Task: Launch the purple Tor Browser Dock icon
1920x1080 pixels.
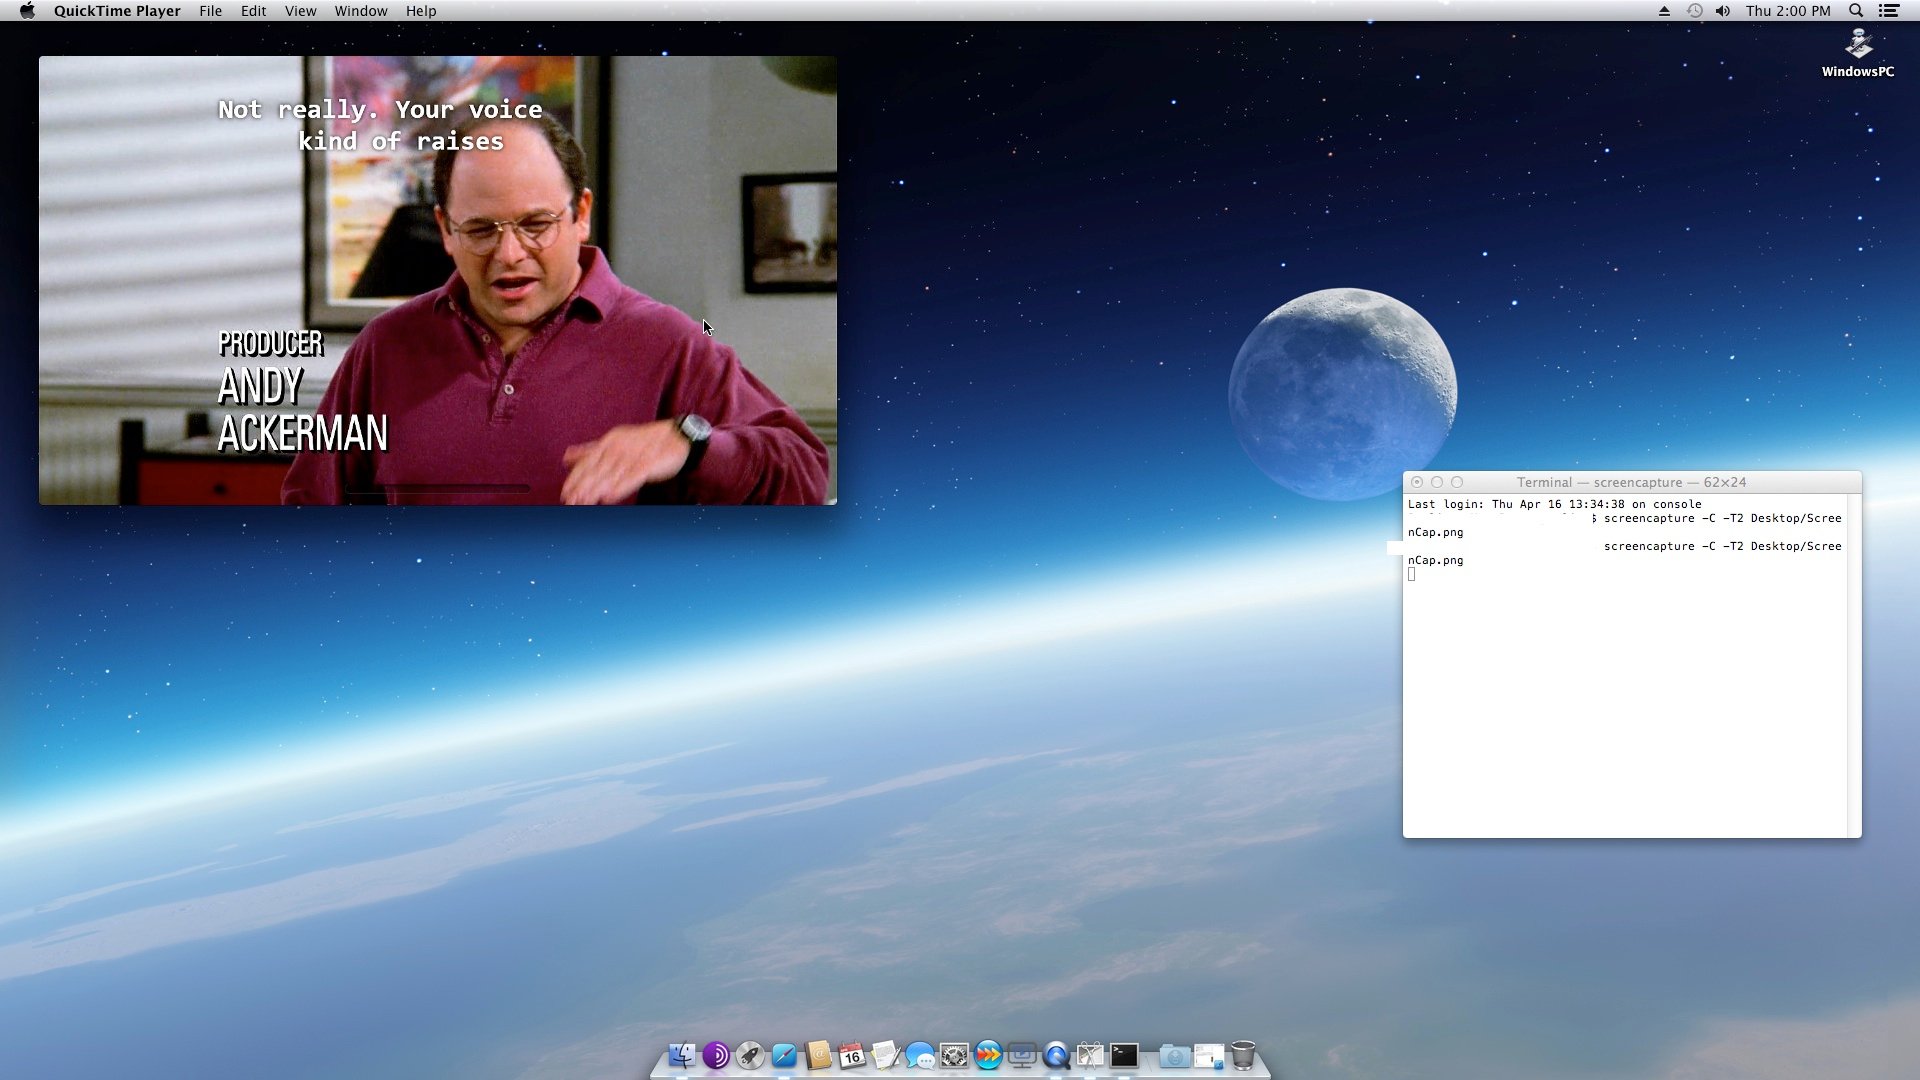Action: (716, 1055)
